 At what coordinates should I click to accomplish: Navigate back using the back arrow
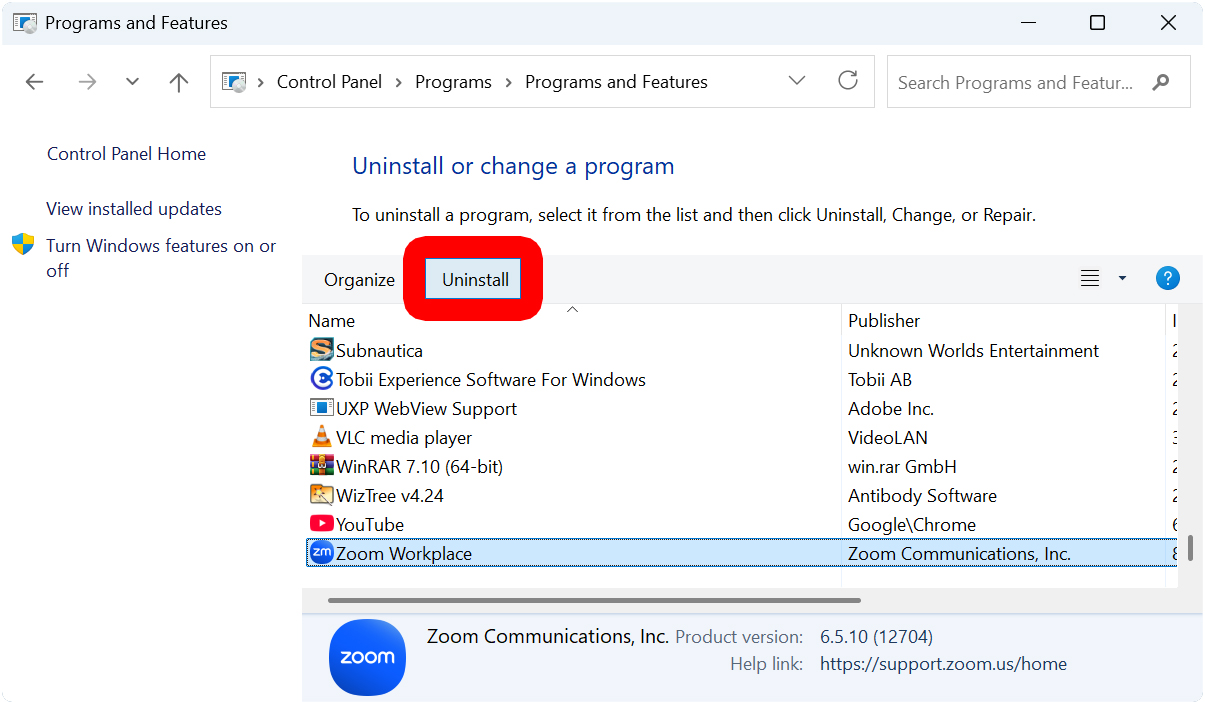point(34,81)
